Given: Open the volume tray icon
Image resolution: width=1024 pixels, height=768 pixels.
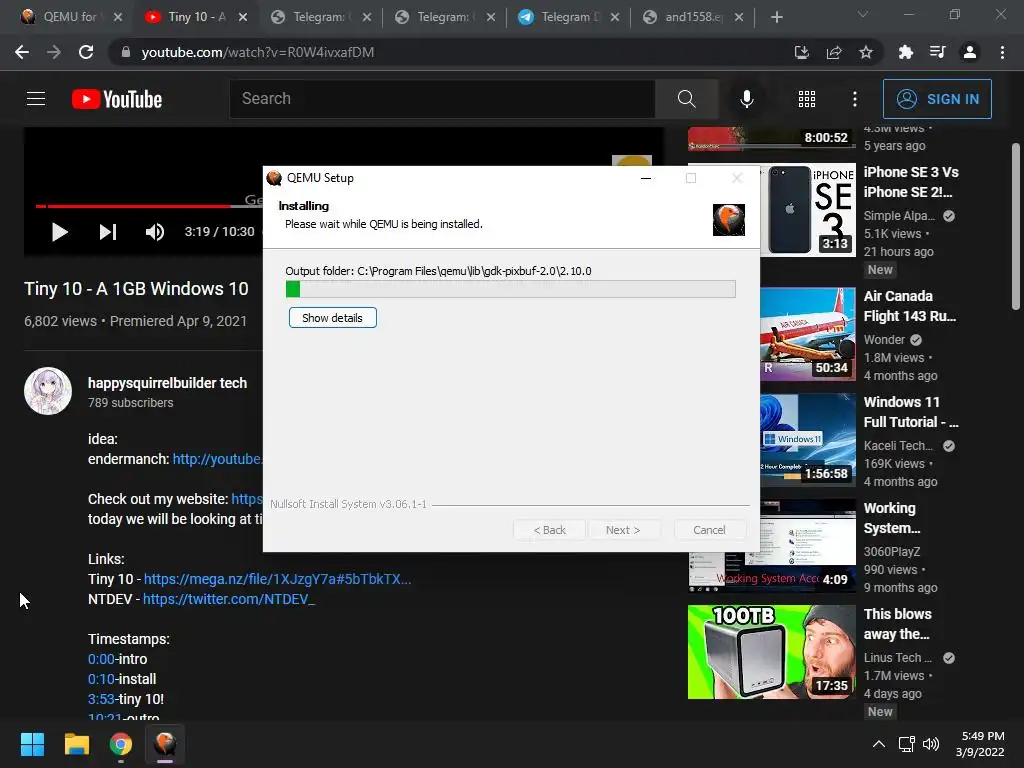Looking at the screenshot, I should point(931,744).
